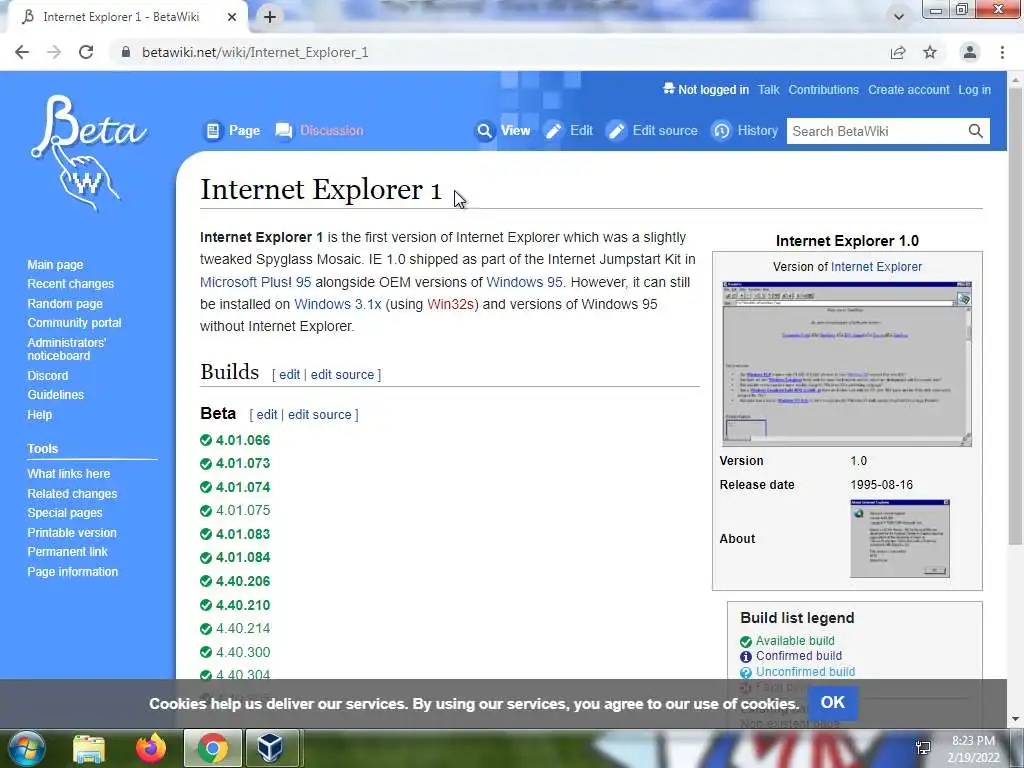The height and width of the screenshot is (768, 1024).
Task: Click What links here
Action: click(x=69, y=473)
